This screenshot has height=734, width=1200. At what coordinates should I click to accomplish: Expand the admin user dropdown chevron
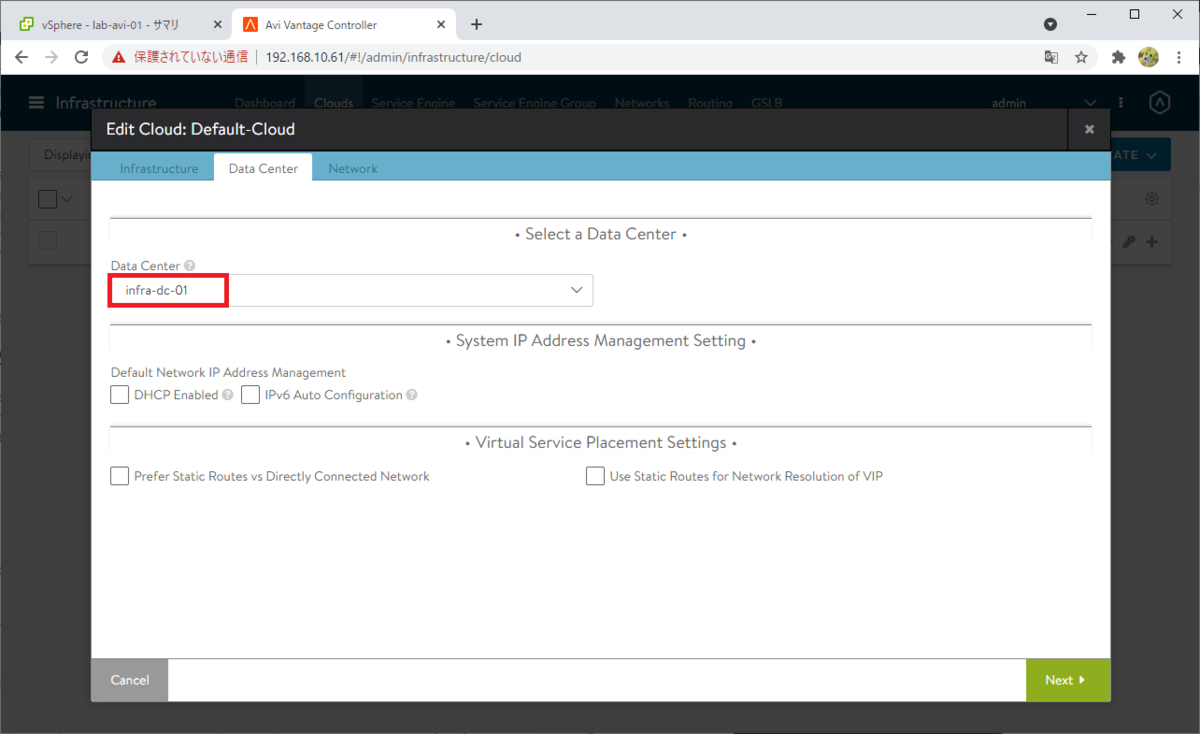tap(1090, 103)
